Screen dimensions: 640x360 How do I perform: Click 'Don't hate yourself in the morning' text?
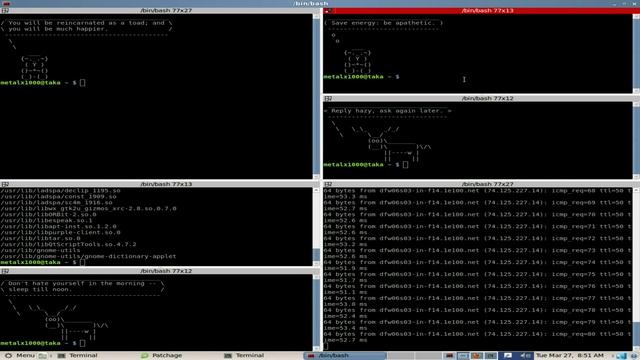point(76,283)
